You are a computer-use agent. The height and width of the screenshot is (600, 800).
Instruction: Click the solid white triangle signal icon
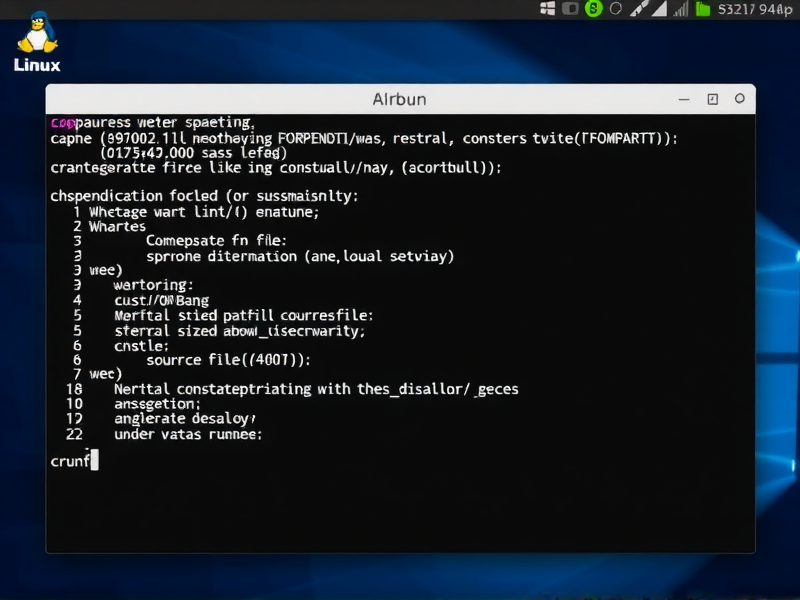coord(659,9)
